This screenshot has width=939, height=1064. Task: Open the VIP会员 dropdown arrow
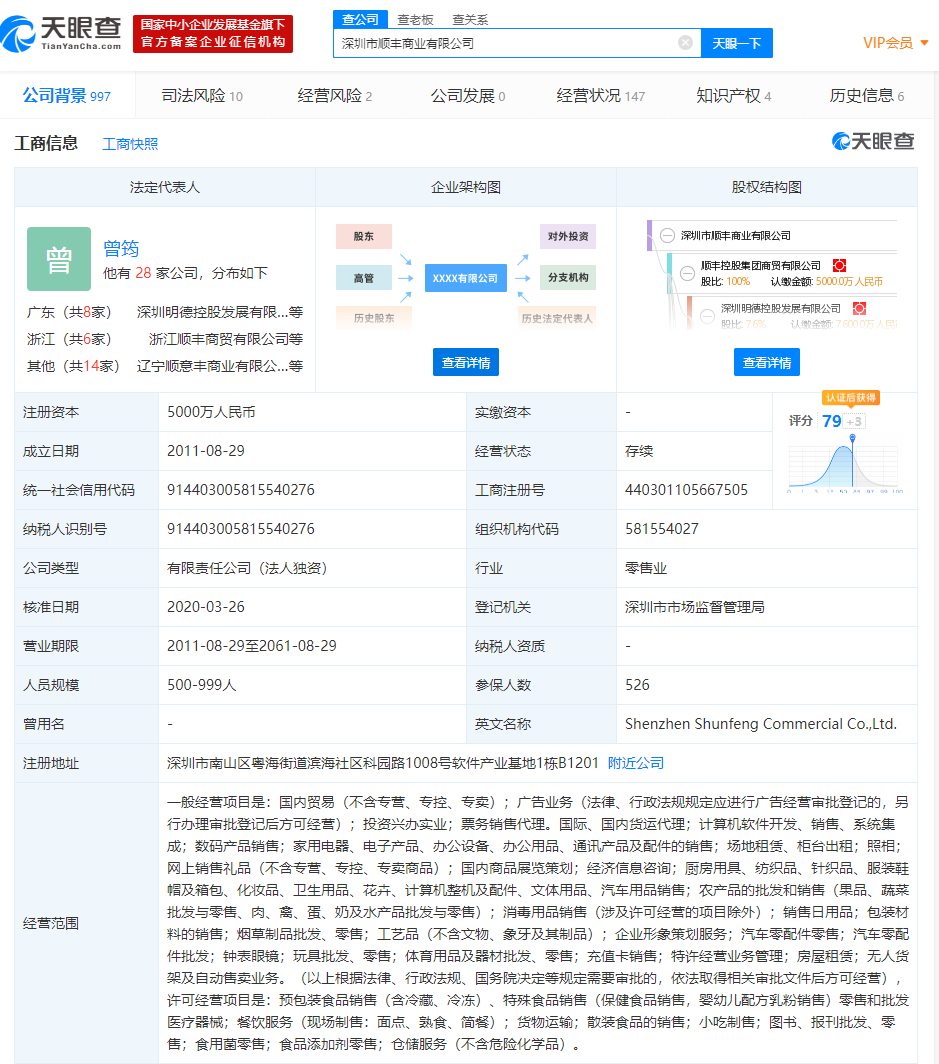pyautogui.click(x=924, y=43)
